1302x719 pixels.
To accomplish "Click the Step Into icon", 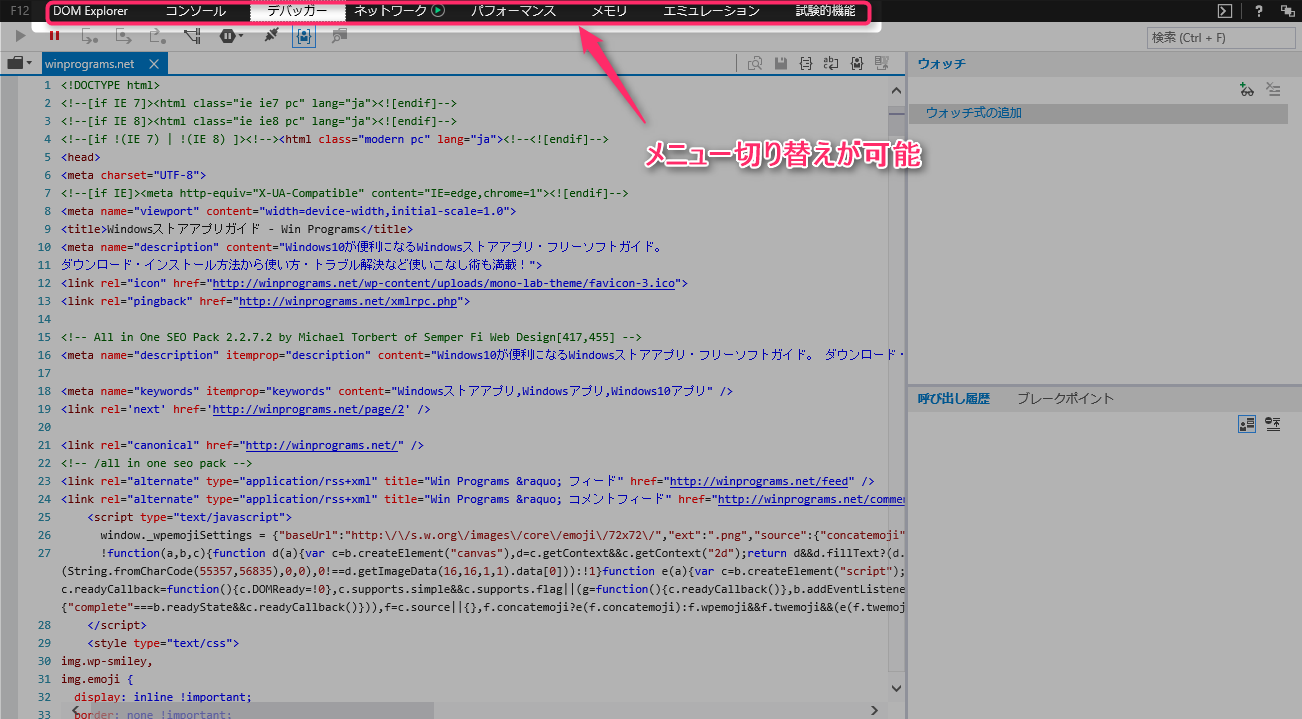I will [x=91, y=37].
